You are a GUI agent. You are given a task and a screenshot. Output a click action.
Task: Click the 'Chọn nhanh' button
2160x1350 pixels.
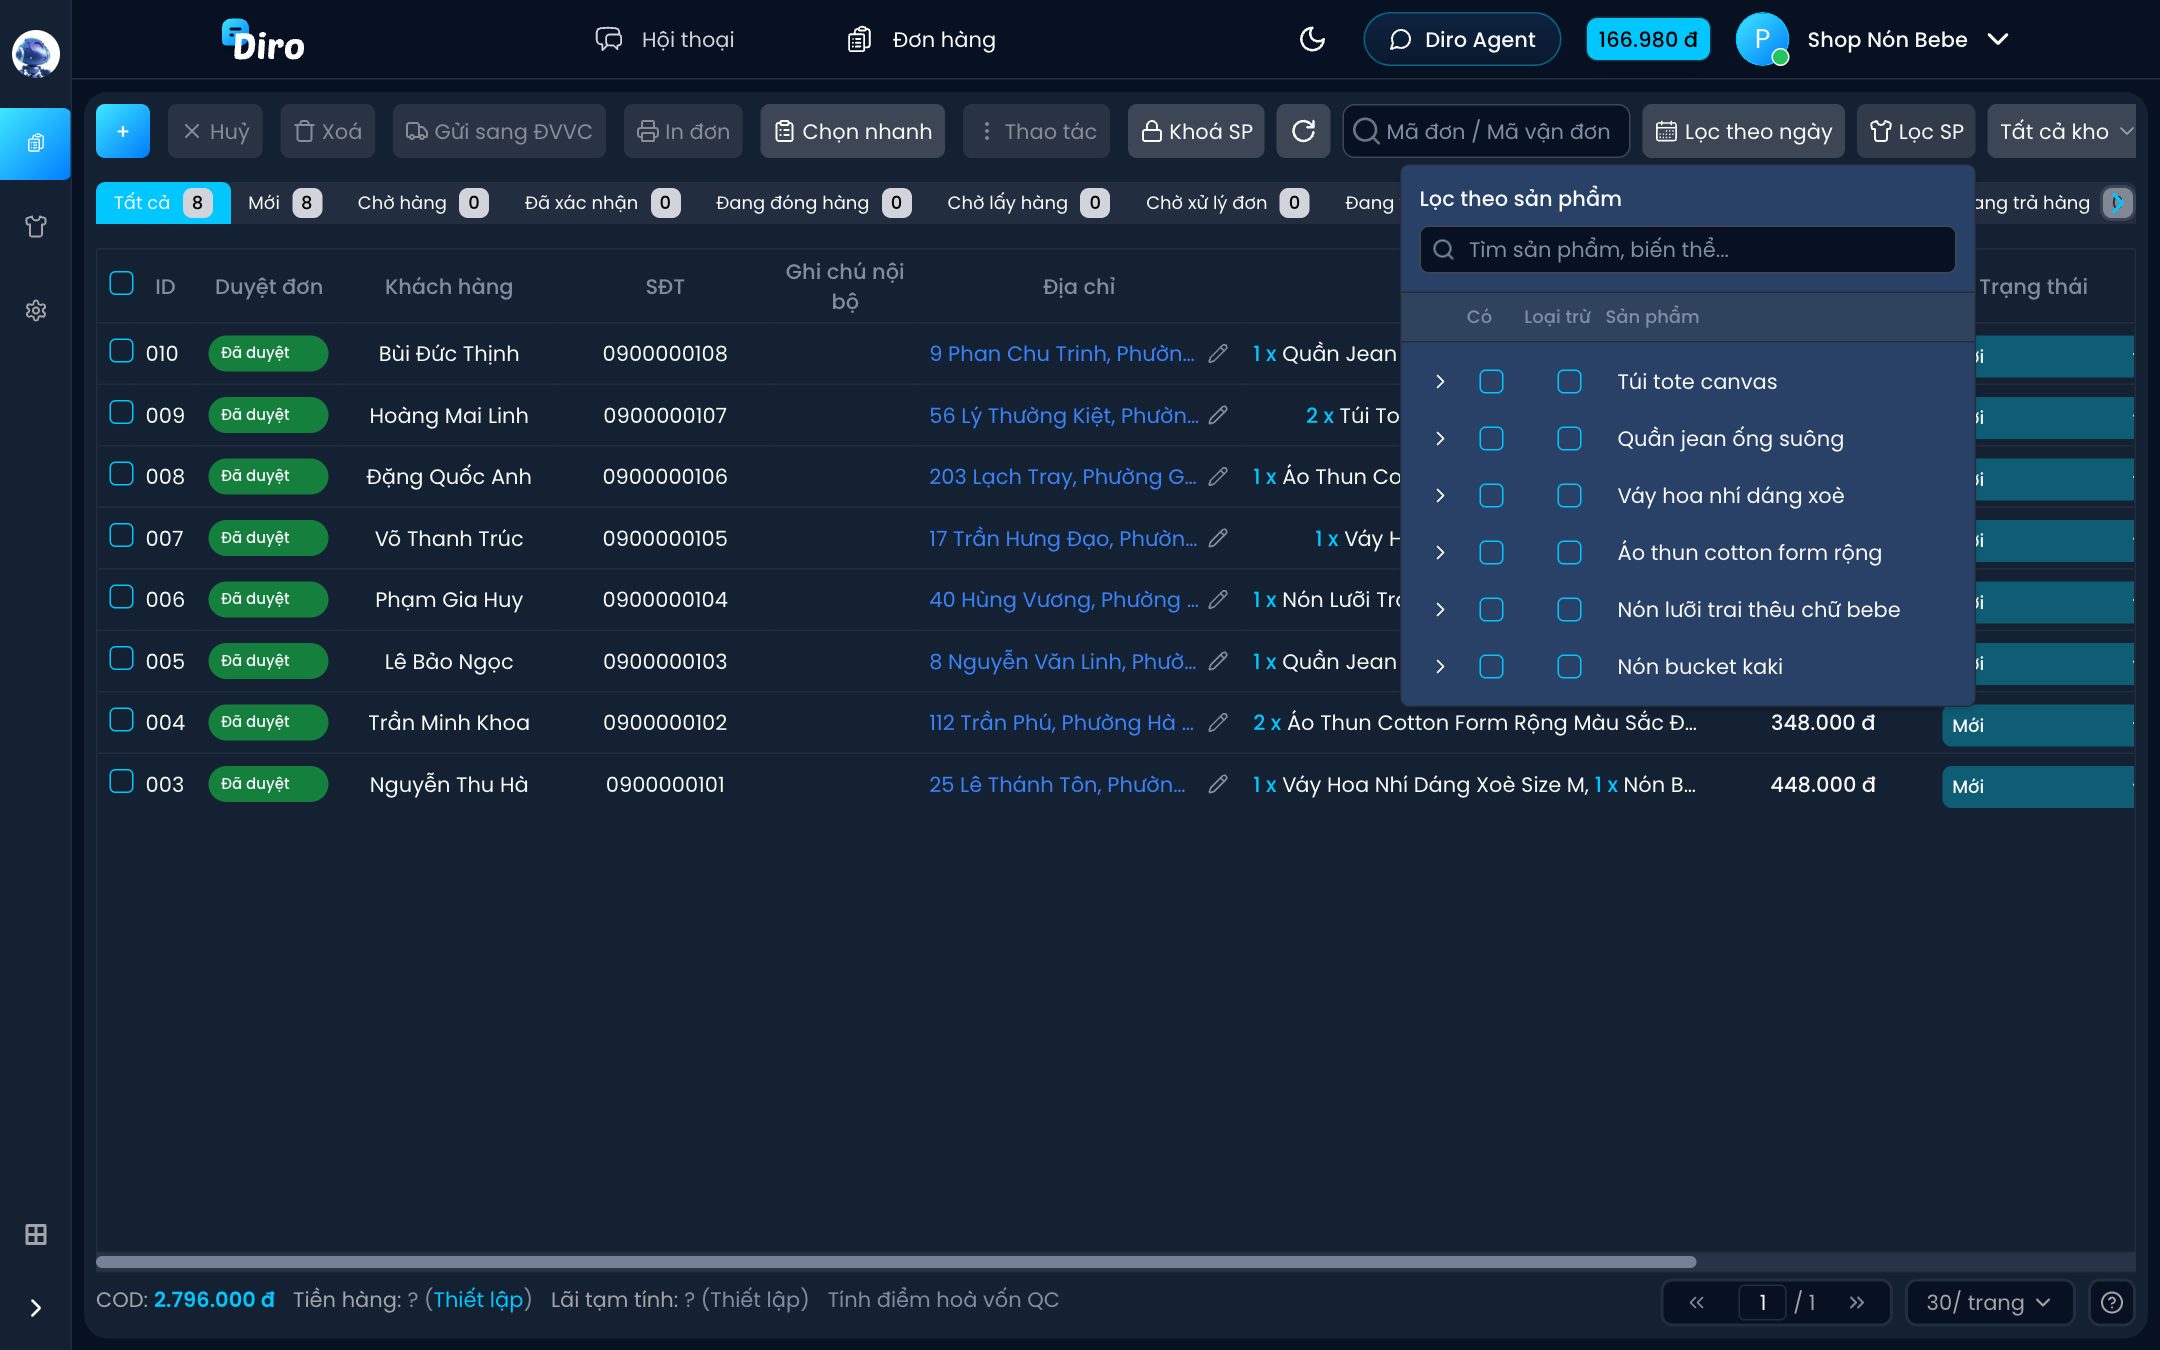pos(853,131)
